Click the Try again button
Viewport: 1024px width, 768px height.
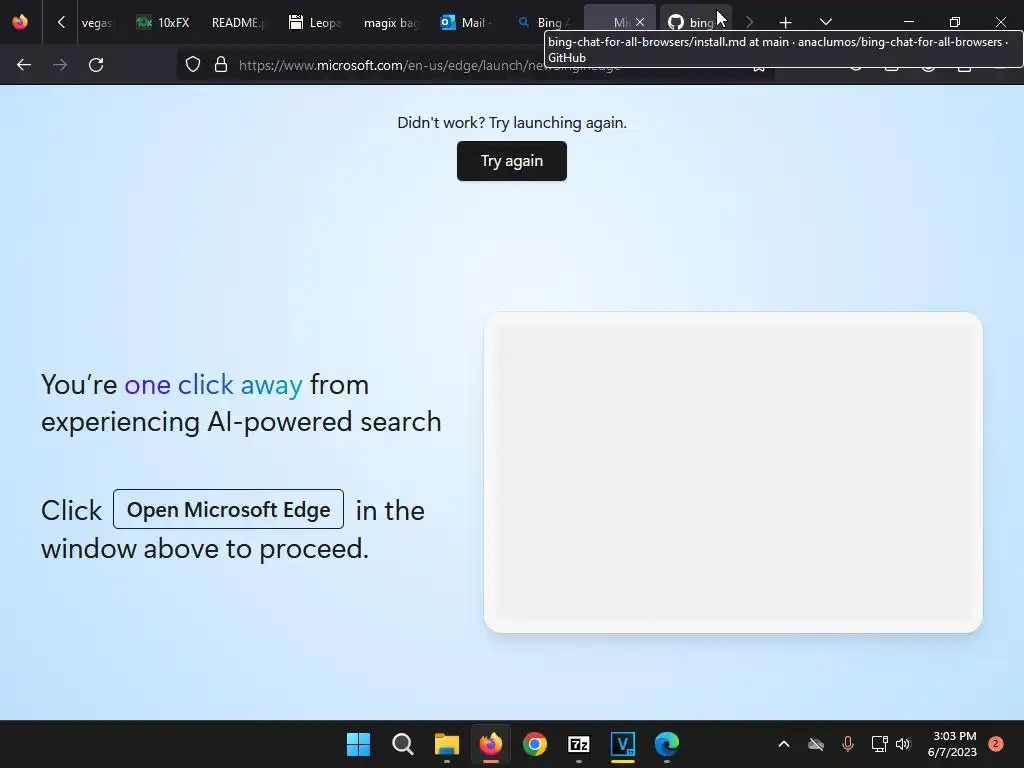click(512, 161)
